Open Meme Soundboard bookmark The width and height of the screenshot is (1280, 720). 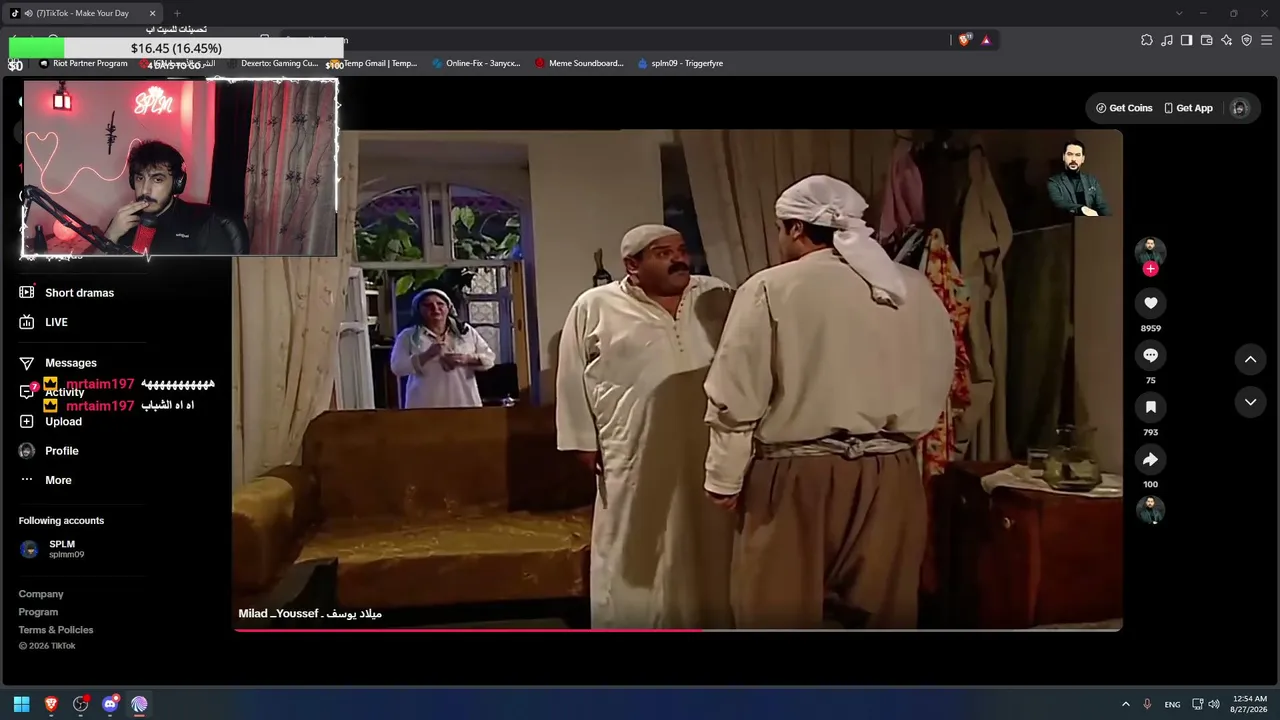point(579,63)
